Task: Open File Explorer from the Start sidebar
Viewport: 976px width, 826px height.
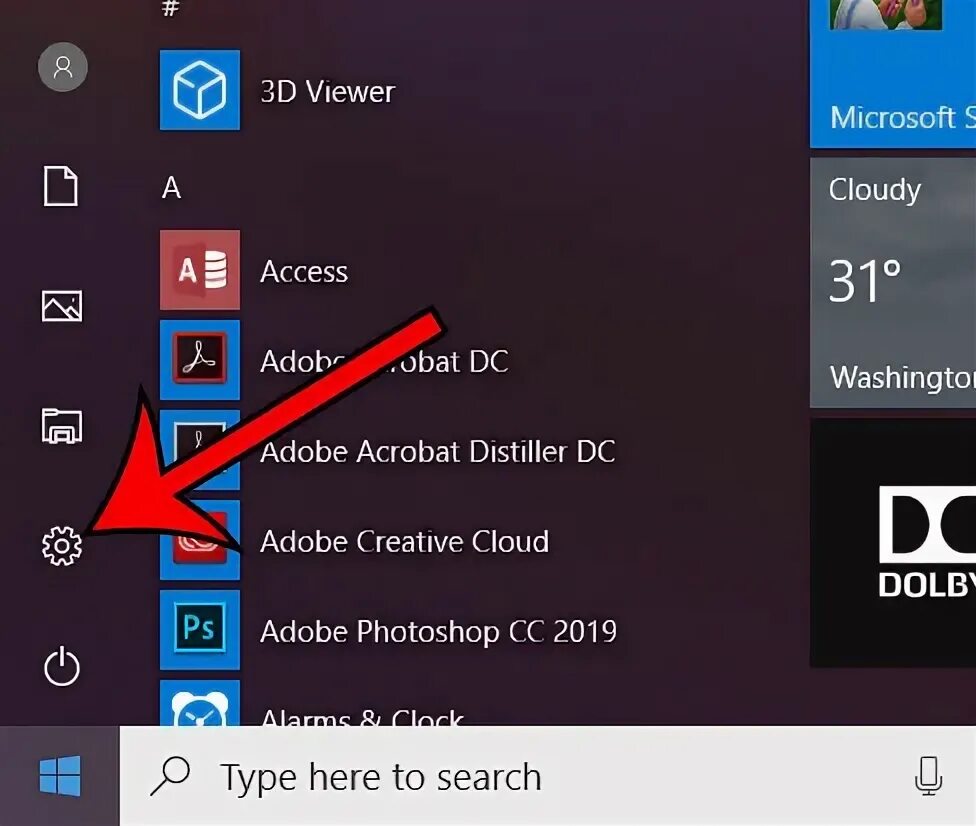Action: (62, 426)
